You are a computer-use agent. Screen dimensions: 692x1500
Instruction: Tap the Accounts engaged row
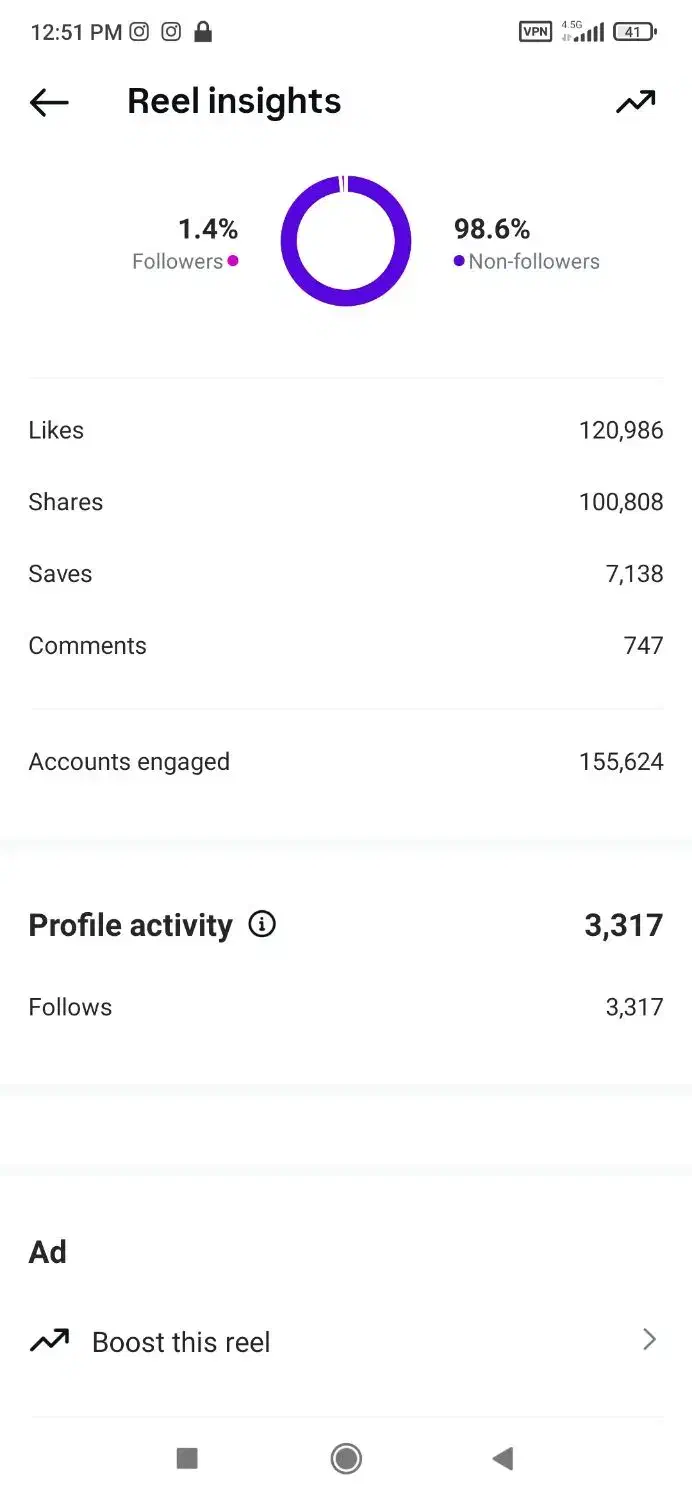click(346, 762)
